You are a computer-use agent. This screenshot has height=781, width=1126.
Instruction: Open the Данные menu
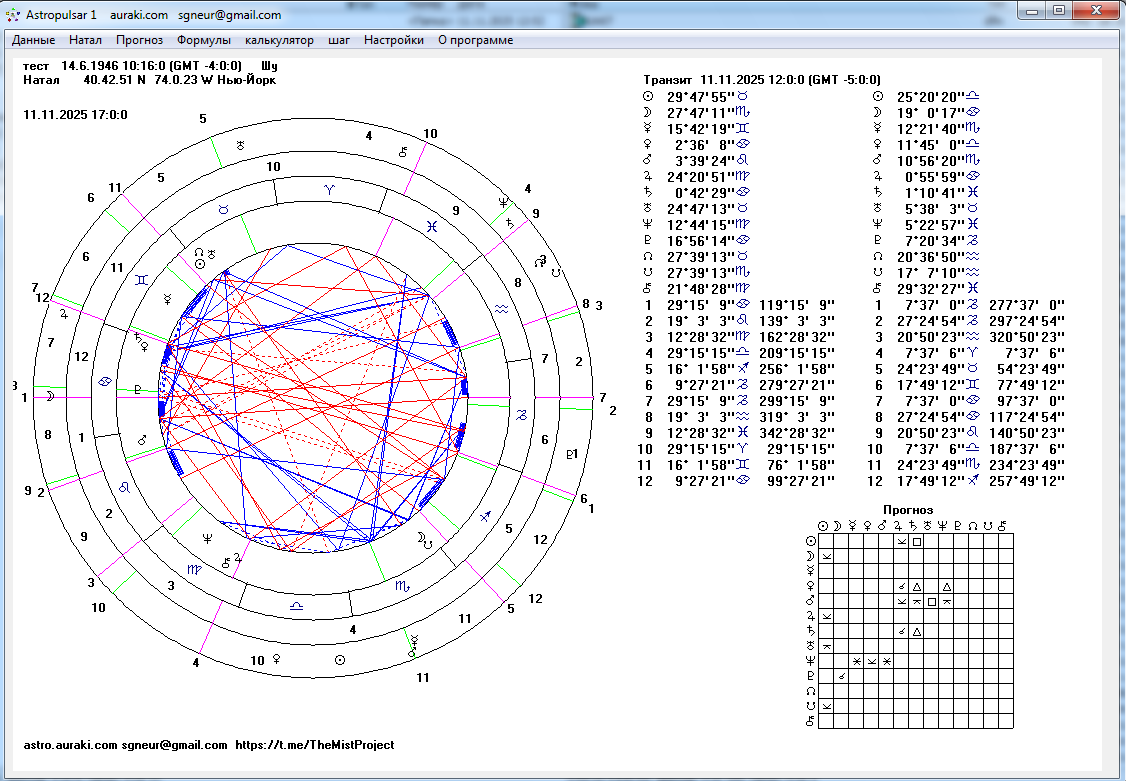tap(33, 40)
